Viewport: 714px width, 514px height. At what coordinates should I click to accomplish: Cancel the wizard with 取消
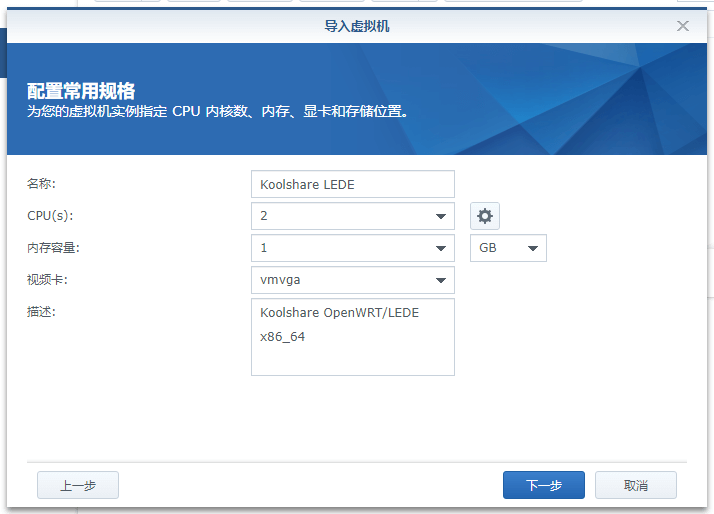pos(636,485)
